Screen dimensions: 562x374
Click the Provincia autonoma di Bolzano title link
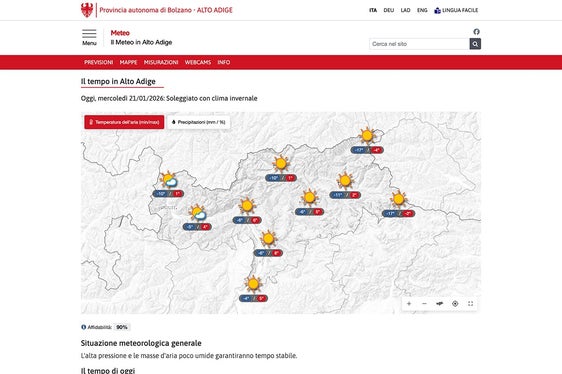click(x=166, y=10)
